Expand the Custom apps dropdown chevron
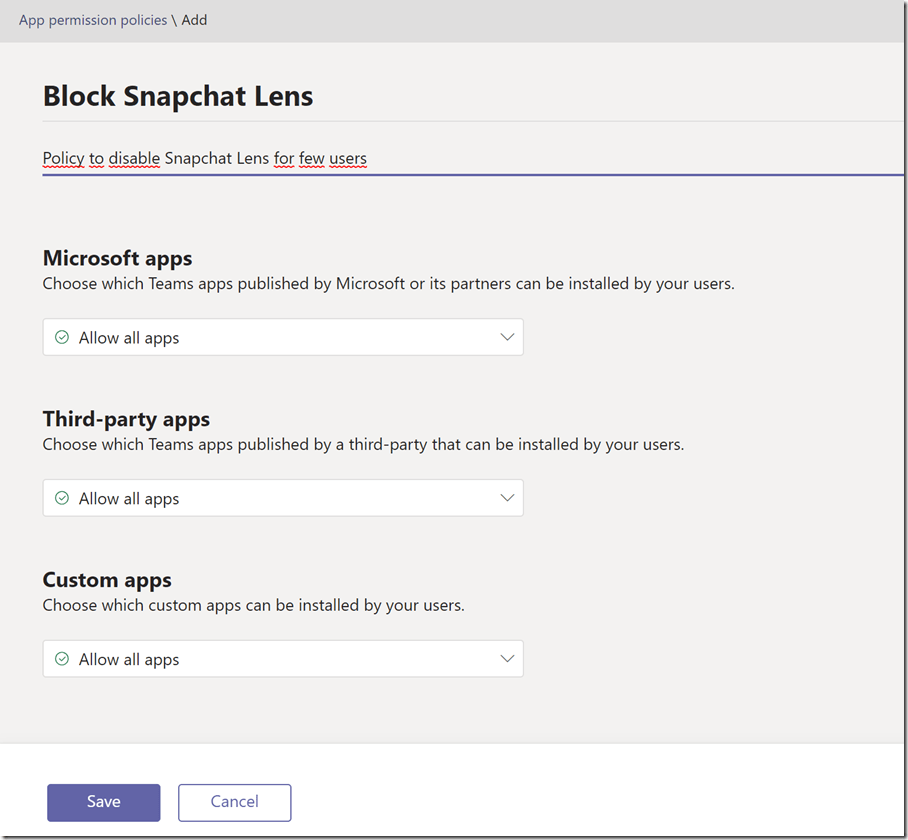908x840 pixels. pyautogui.click(x=507, y=659)
